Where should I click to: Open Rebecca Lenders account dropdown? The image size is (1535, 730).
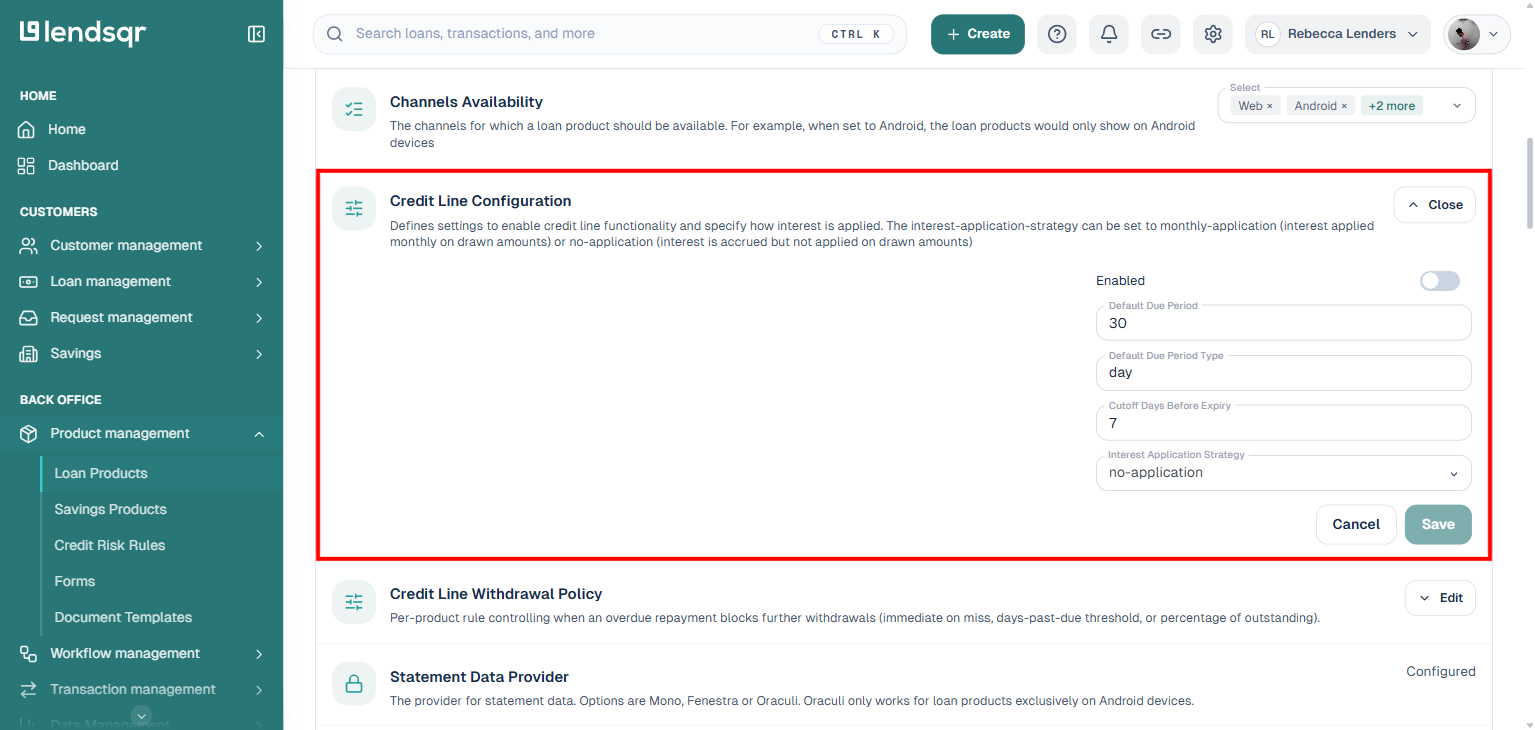tap(1338, 34)
